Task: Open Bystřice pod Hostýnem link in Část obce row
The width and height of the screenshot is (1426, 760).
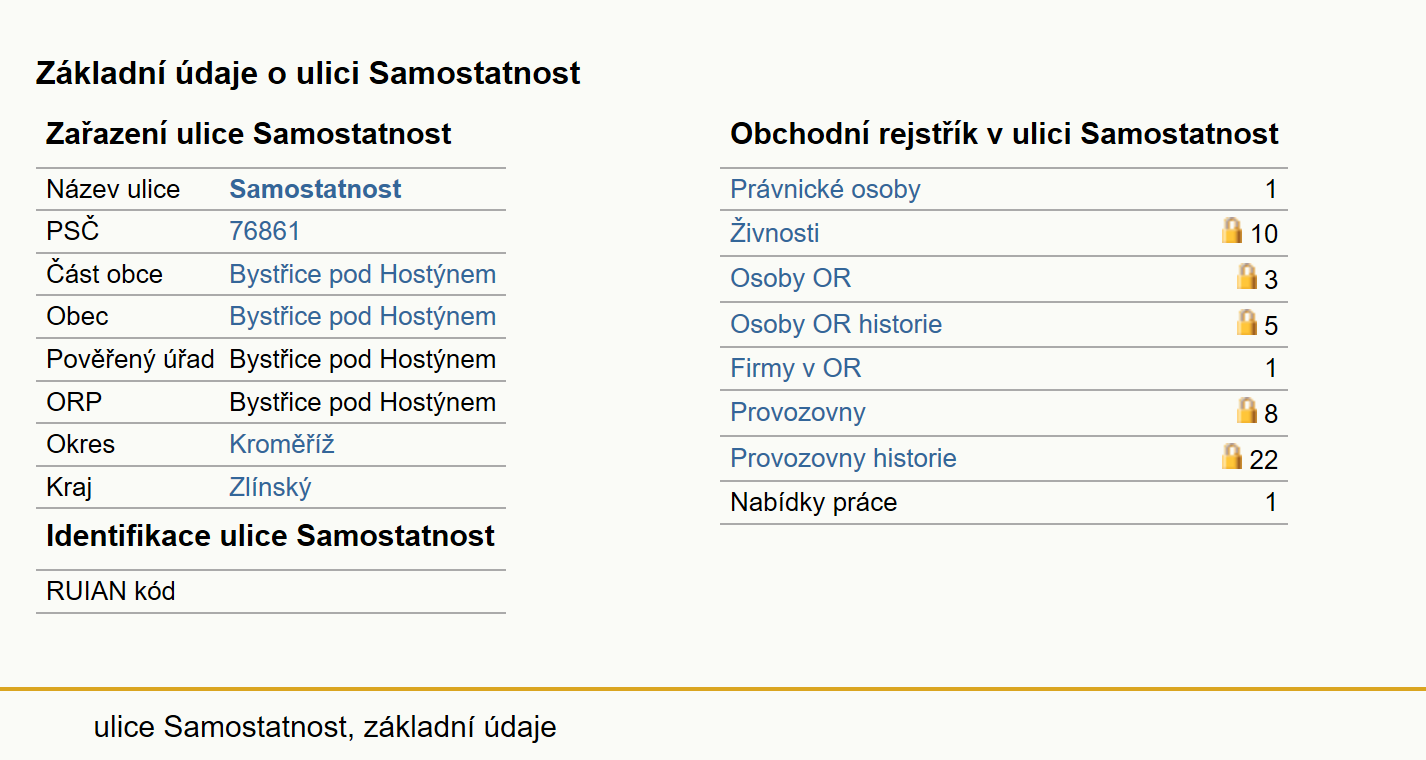Action: pos(362,274)
